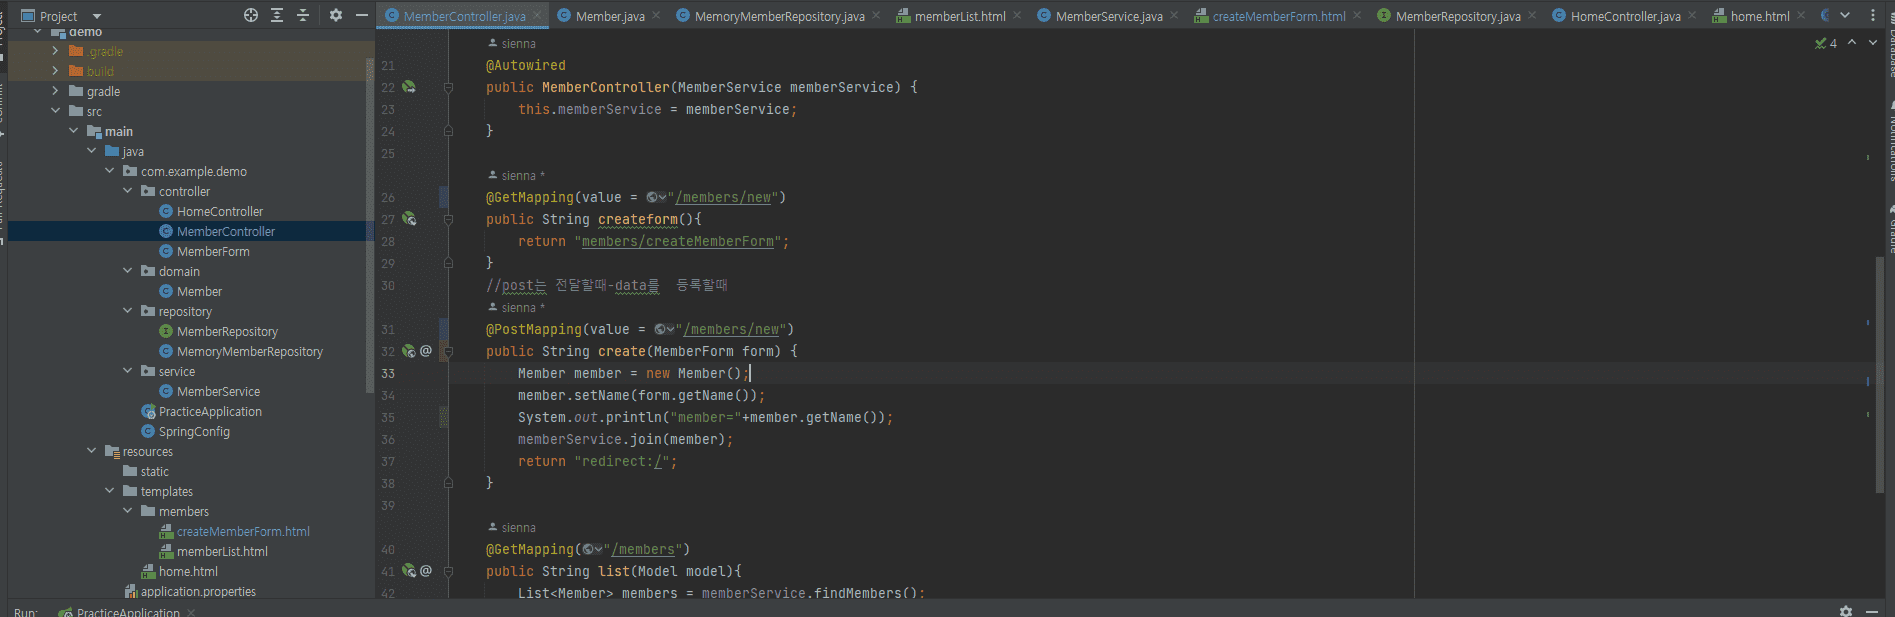This screenshot has width=1895, height=617.
Task: Collapse the repository package
Action: tap(127, 311)
